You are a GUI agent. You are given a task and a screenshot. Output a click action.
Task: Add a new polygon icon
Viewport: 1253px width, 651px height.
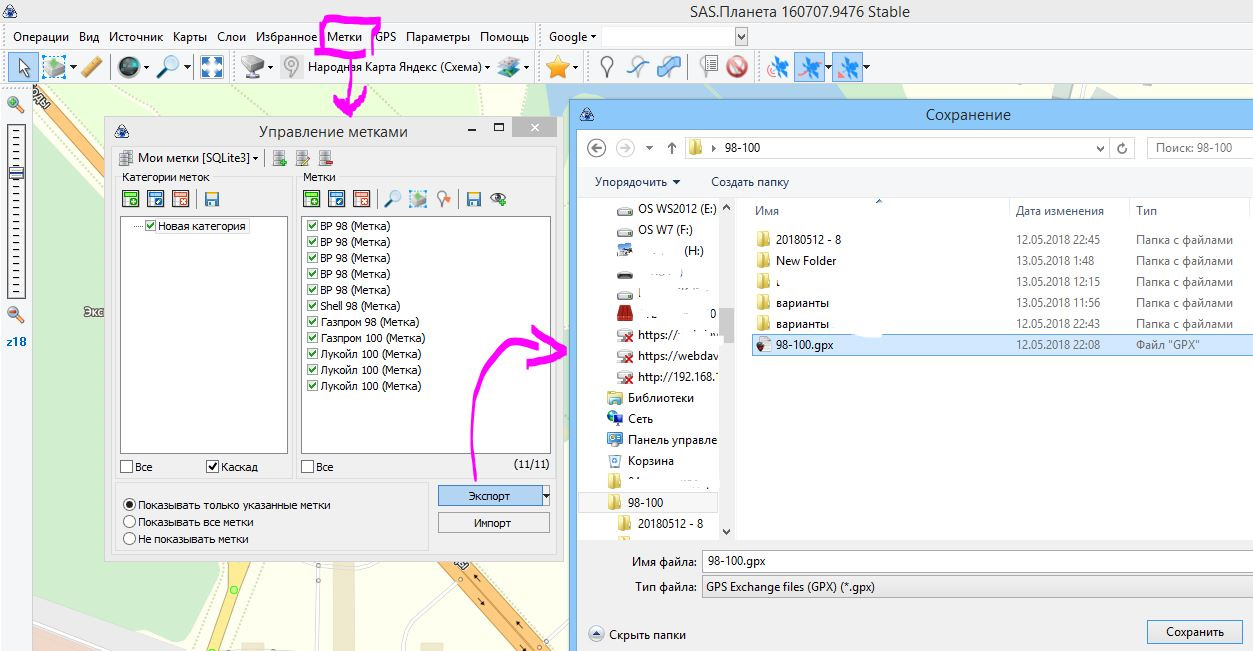pyautogui.click(x=669, y=67)
